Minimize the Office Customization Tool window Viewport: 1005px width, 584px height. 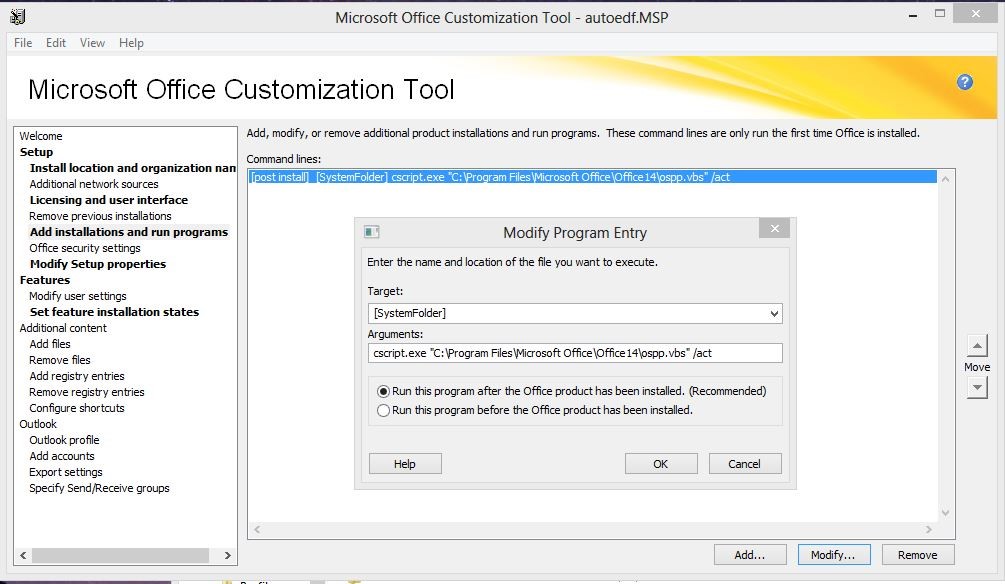(x=913, y=15)
